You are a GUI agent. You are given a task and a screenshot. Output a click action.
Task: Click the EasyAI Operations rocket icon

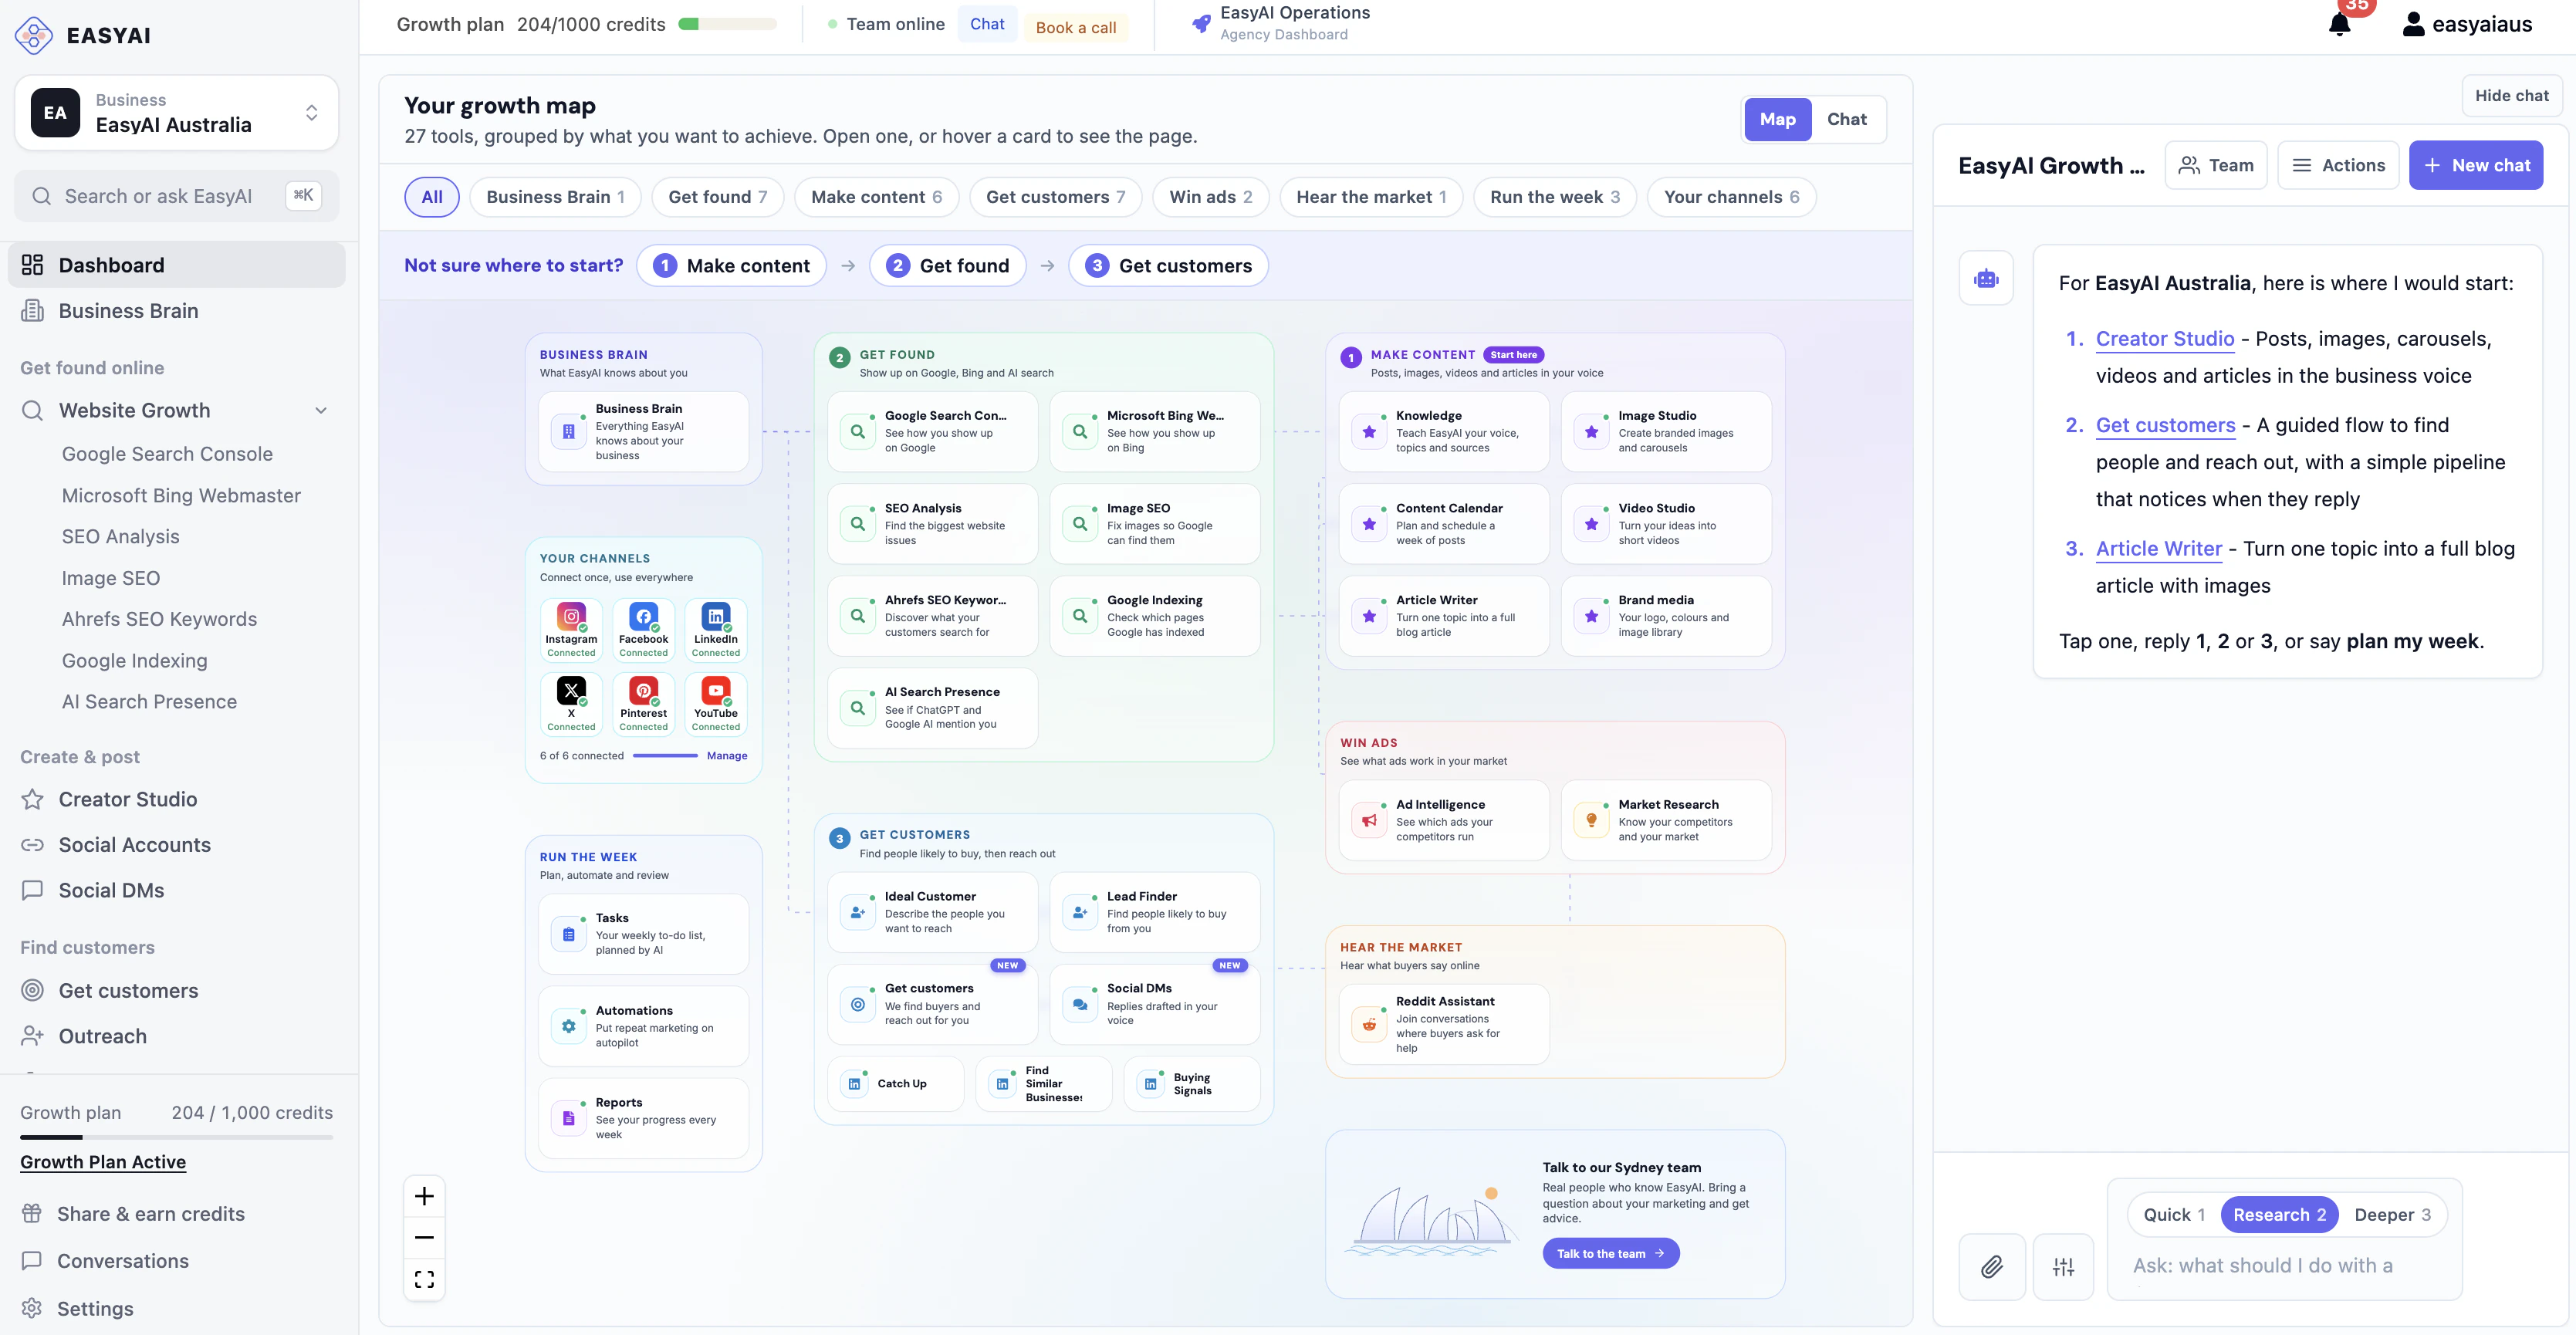click(x=1200, y=24)
